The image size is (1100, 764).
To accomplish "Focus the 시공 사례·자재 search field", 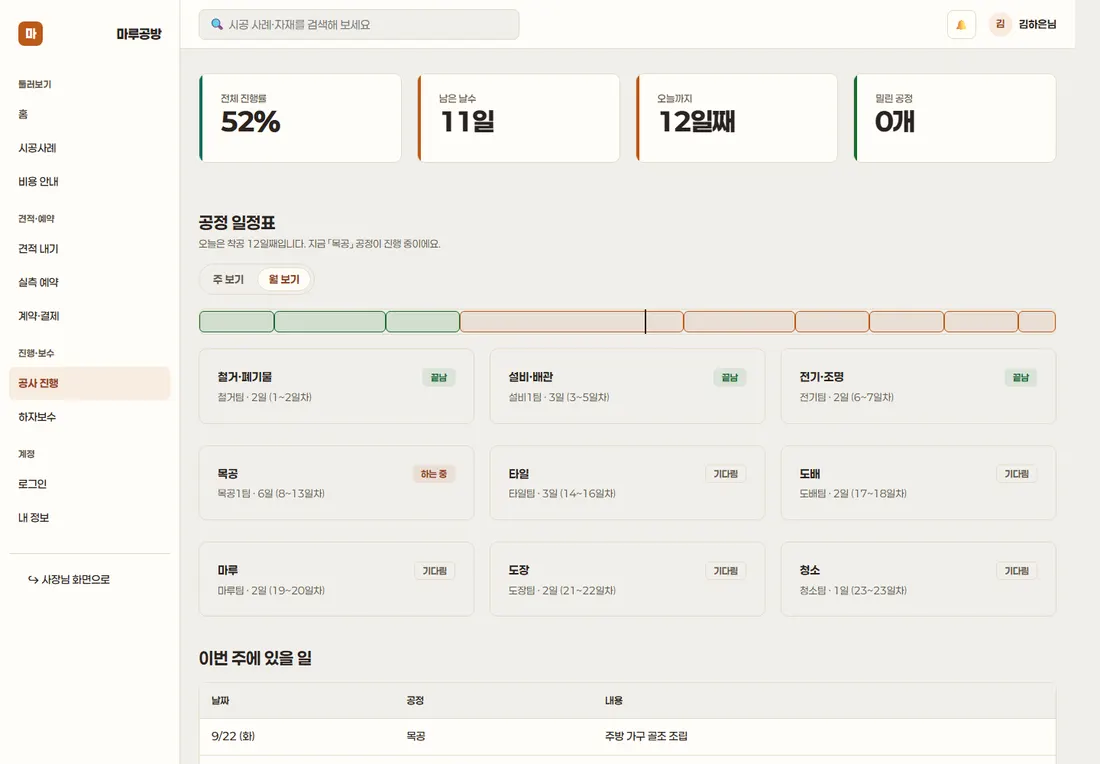I will click(358, 25).
